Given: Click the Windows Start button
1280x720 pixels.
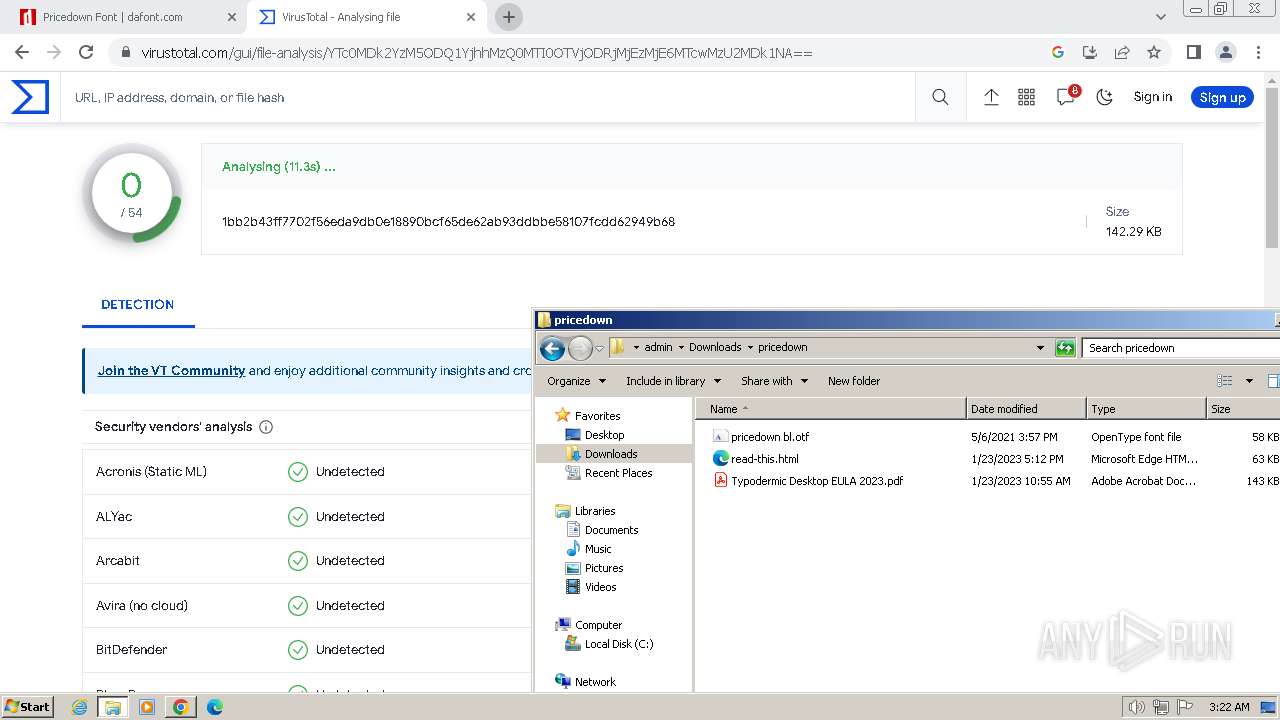Looking at the screenshot, I should (27, 707).
